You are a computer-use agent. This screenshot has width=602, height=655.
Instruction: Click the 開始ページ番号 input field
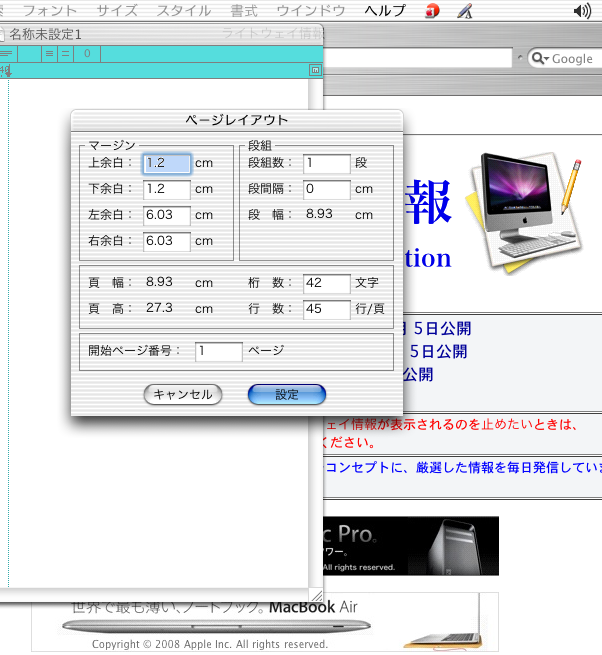(x=219, y=351)
